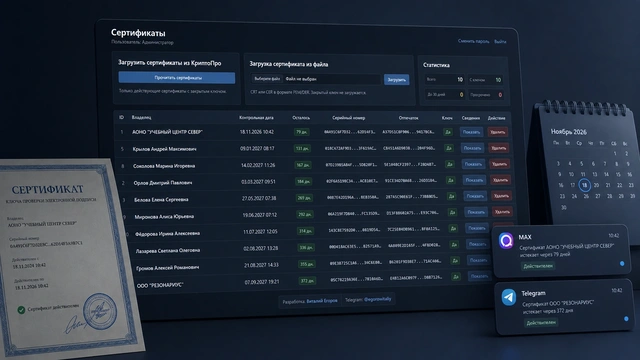640x360 pixels.
Task: Click Показать for Громов Алексей Романович
Action: point(478,260)
